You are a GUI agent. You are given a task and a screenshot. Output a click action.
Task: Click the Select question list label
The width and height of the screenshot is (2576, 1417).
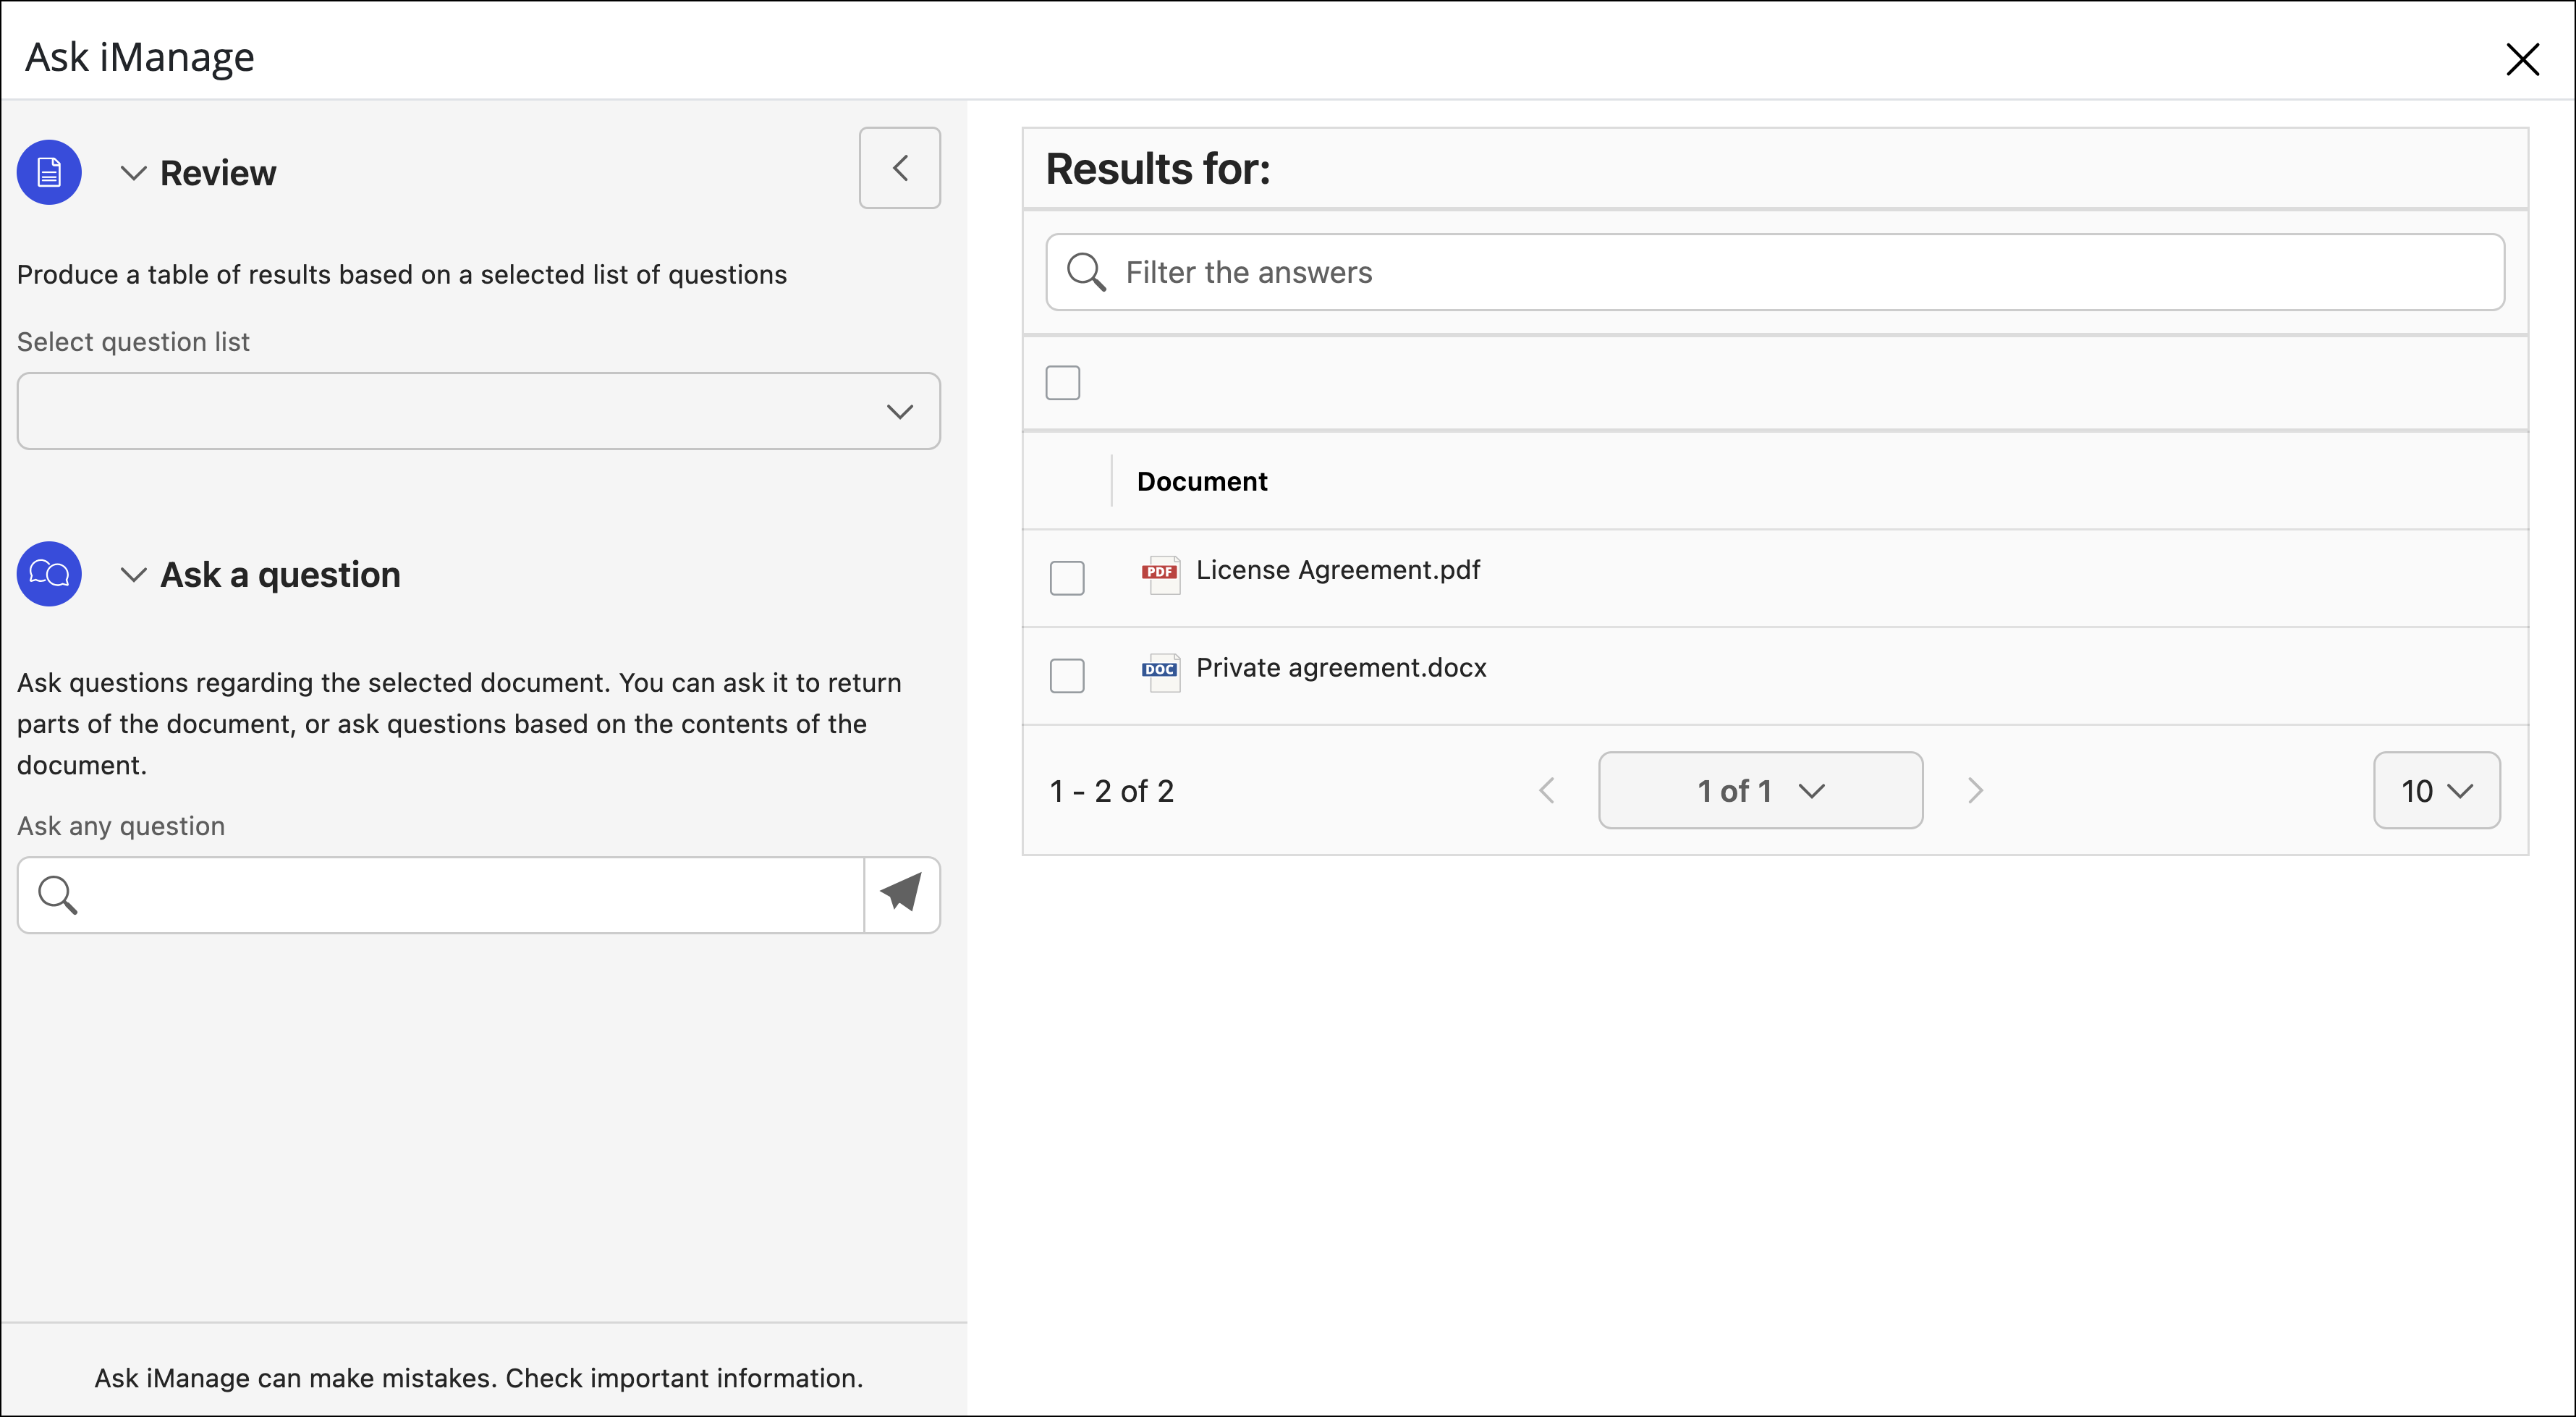(x=133, y=342)
